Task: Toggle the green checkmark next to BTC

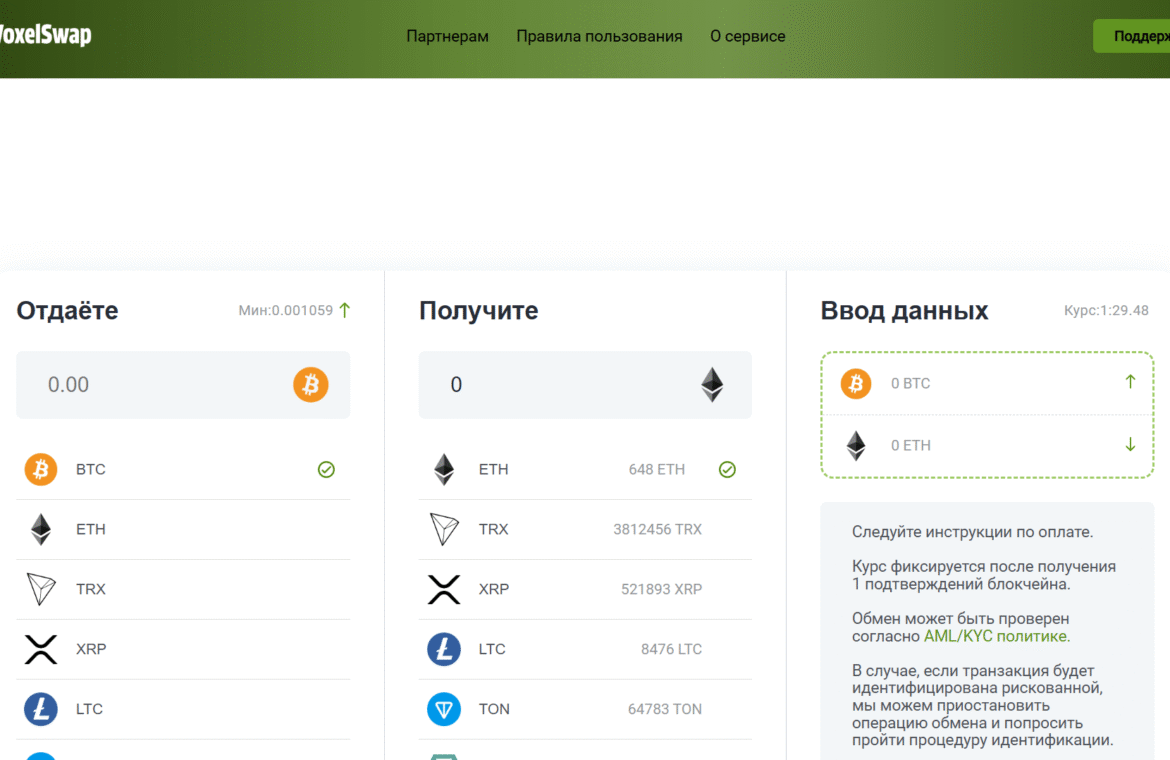Action: coord(326,469)
